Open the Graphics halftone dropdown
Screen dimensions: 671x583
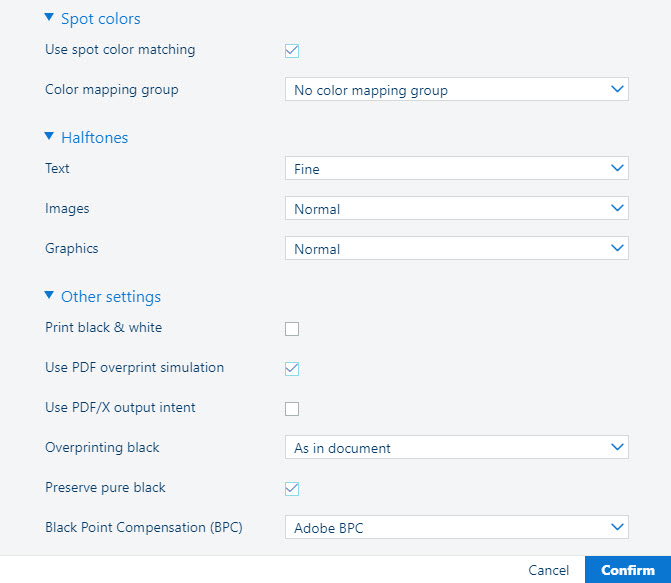click(x=456, y=249)
